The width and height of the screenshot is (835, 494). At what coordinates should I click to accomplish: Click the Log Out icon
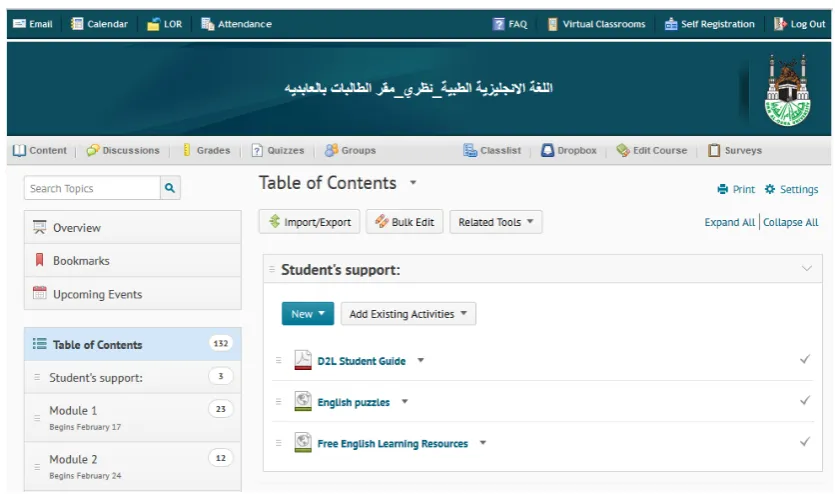pos(780,24)
